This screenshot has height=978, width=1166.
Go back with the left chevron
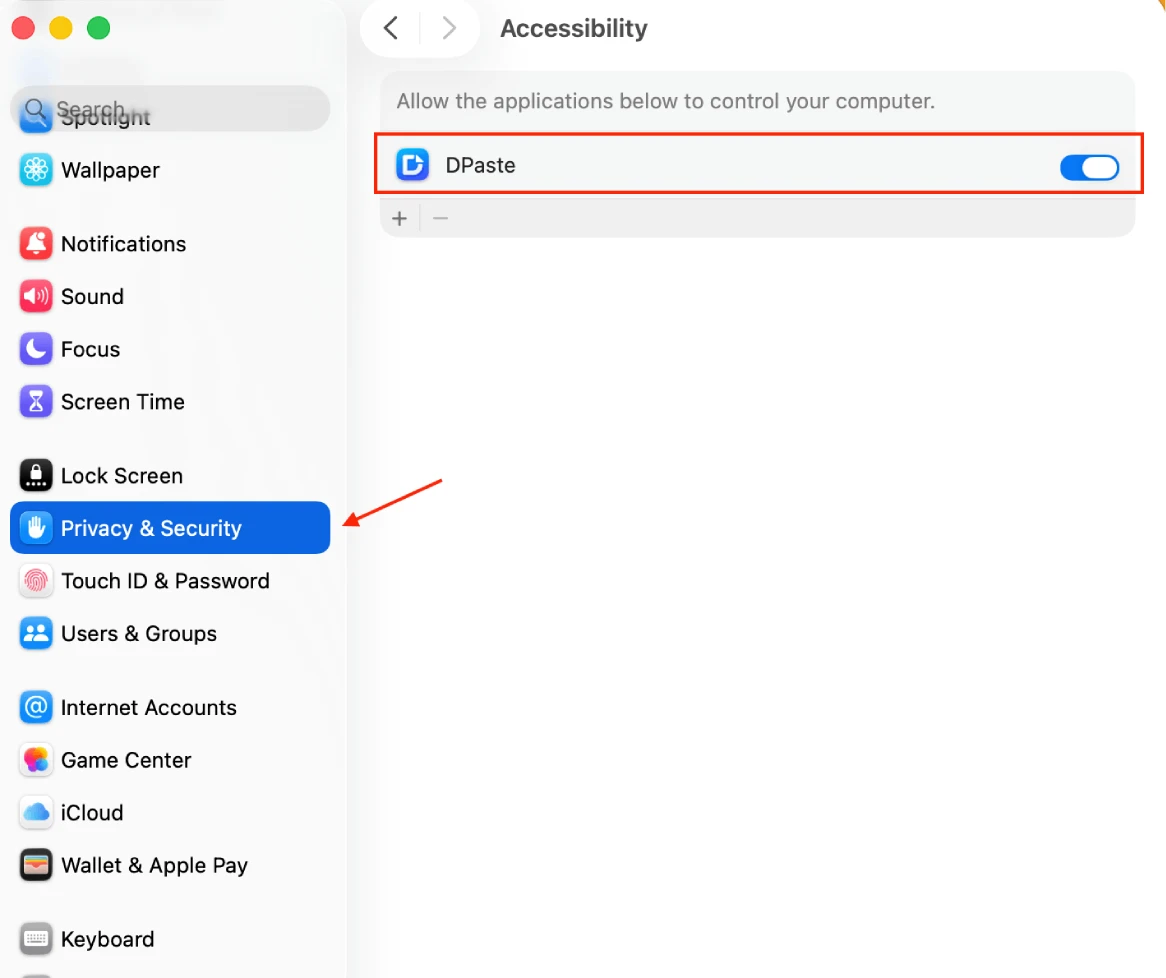pos(392,29)
